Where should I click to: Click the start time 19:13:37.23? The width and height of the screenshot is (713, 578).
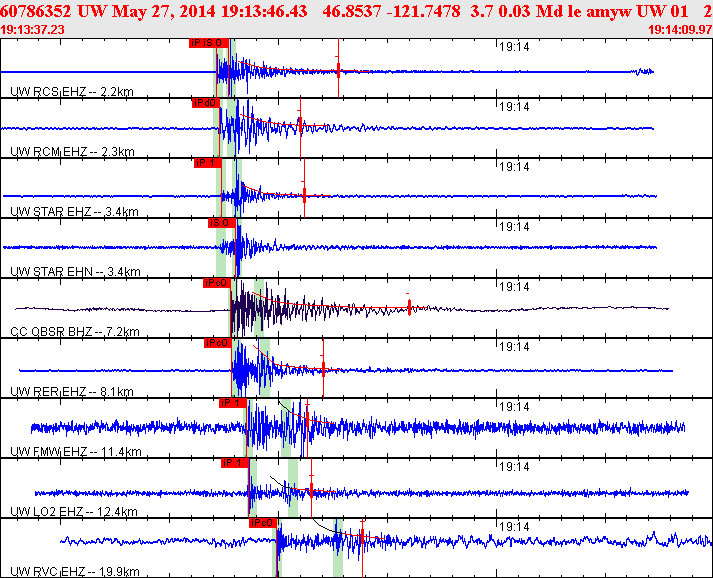[32, 30]
